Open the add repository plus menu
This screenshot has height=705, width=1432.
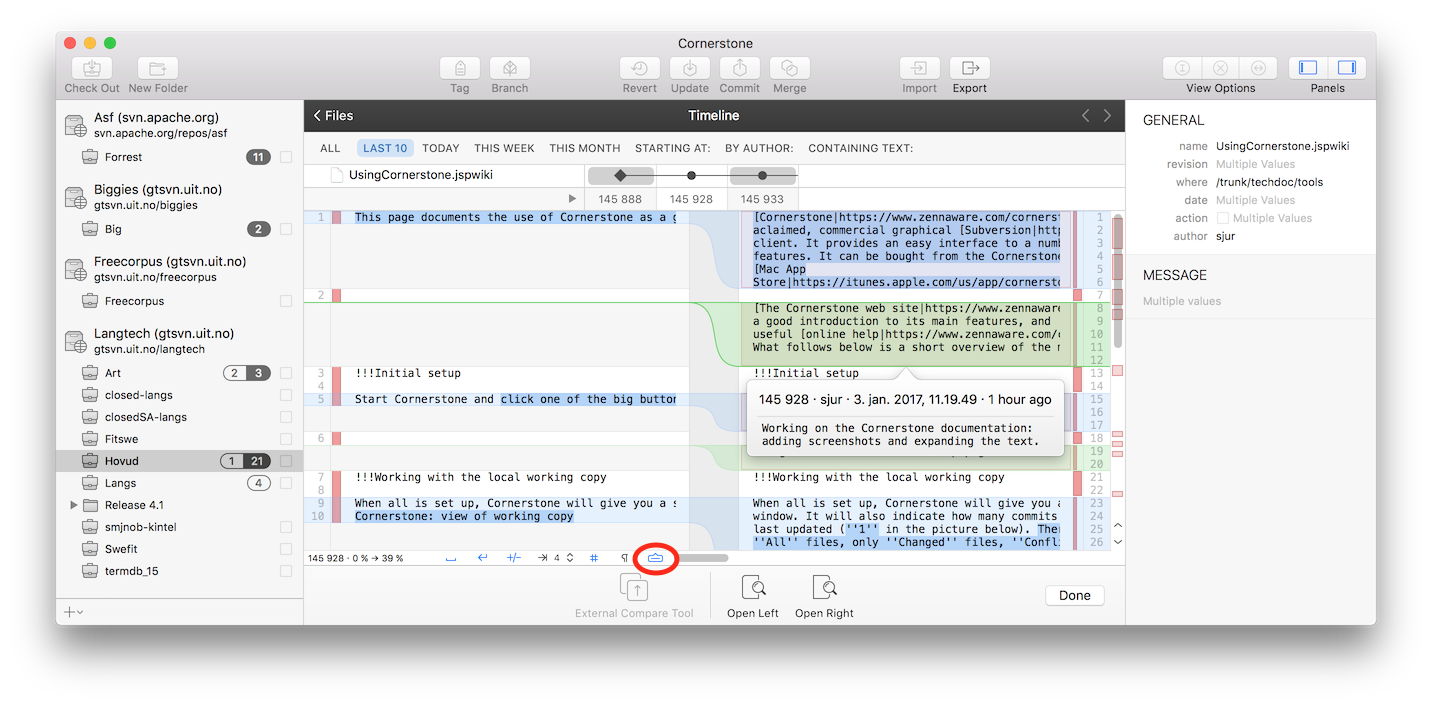pos(73,611)
